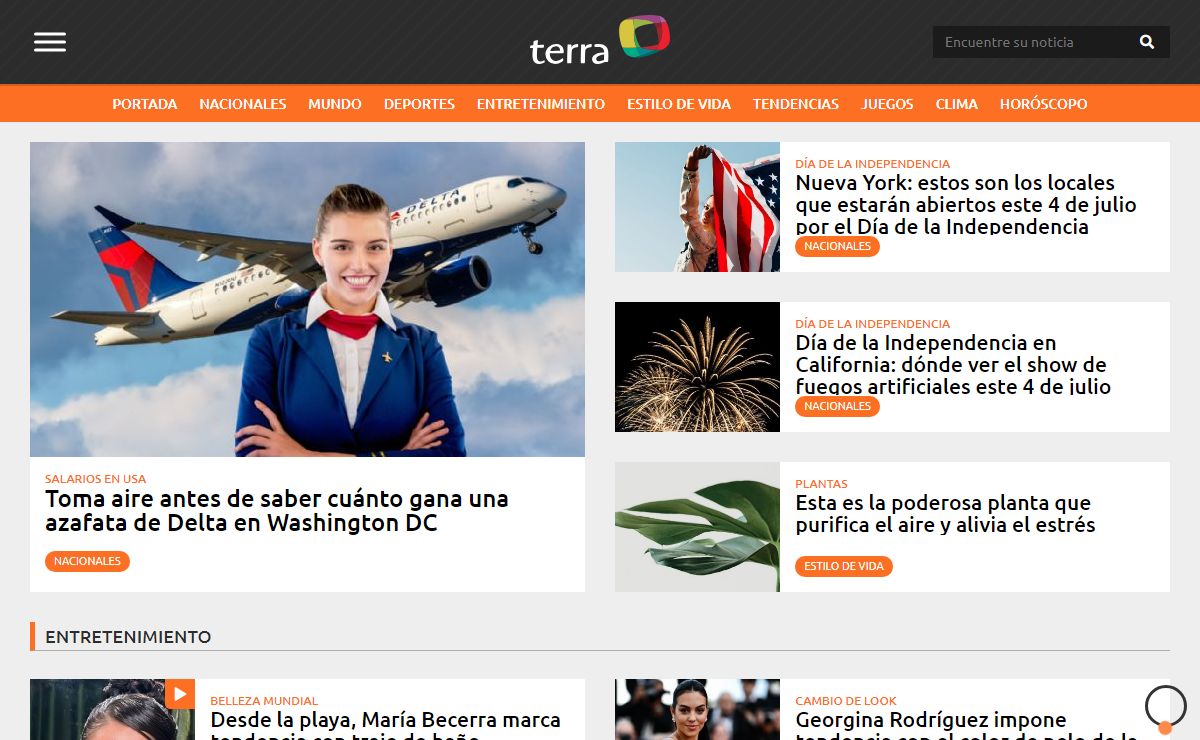Open the fireworks thumbnail

(697, 367)
